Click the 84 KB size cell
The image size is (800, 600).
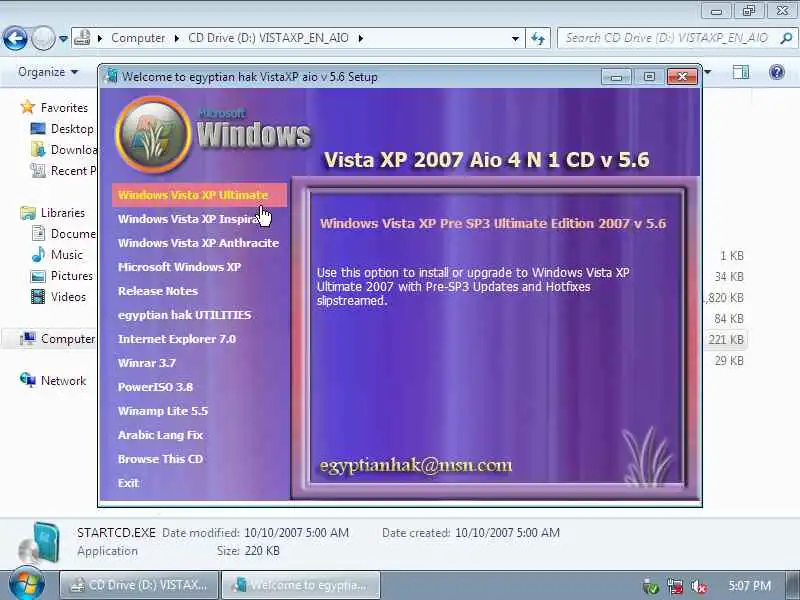729,318
